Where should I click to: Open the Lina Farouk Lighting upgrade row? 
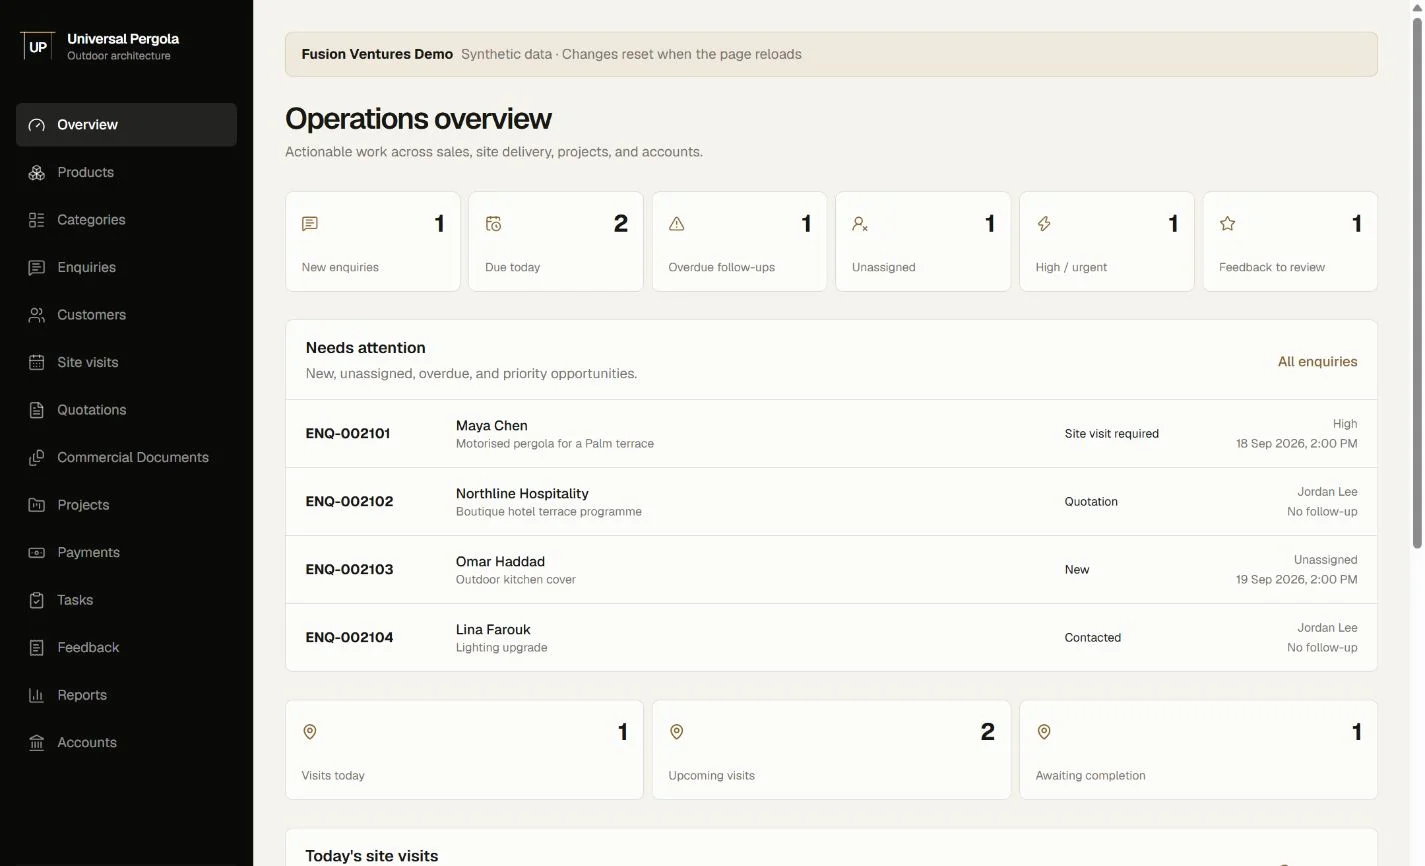(x=831, y=638)
